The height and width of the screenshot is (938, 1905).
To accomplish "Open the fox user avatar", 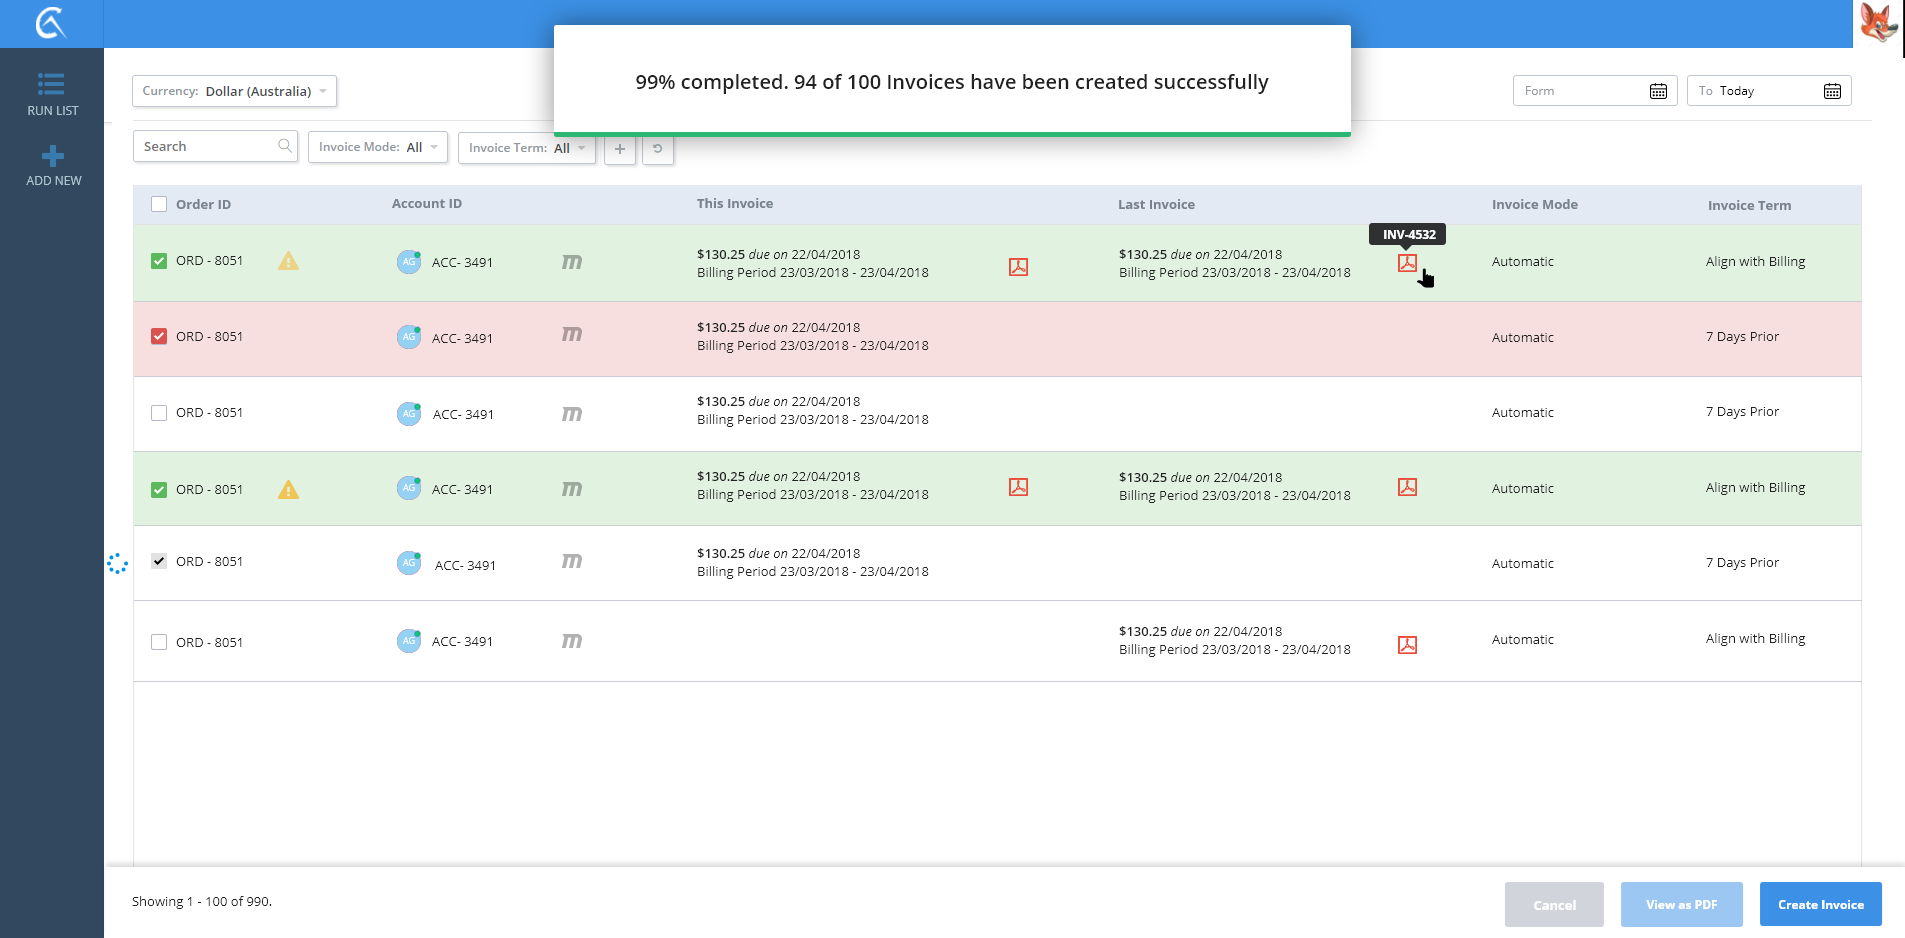I will pos(1878,23).
